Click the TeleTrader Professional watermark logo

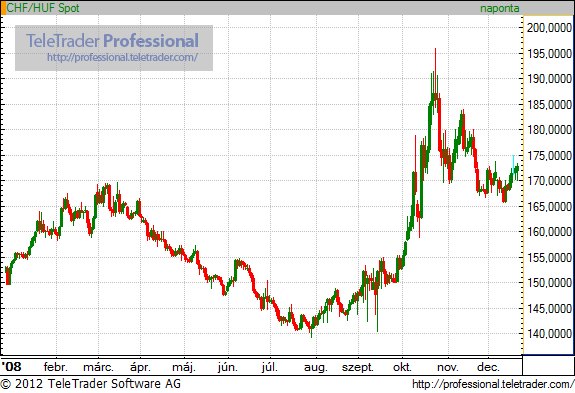point(112,40)
